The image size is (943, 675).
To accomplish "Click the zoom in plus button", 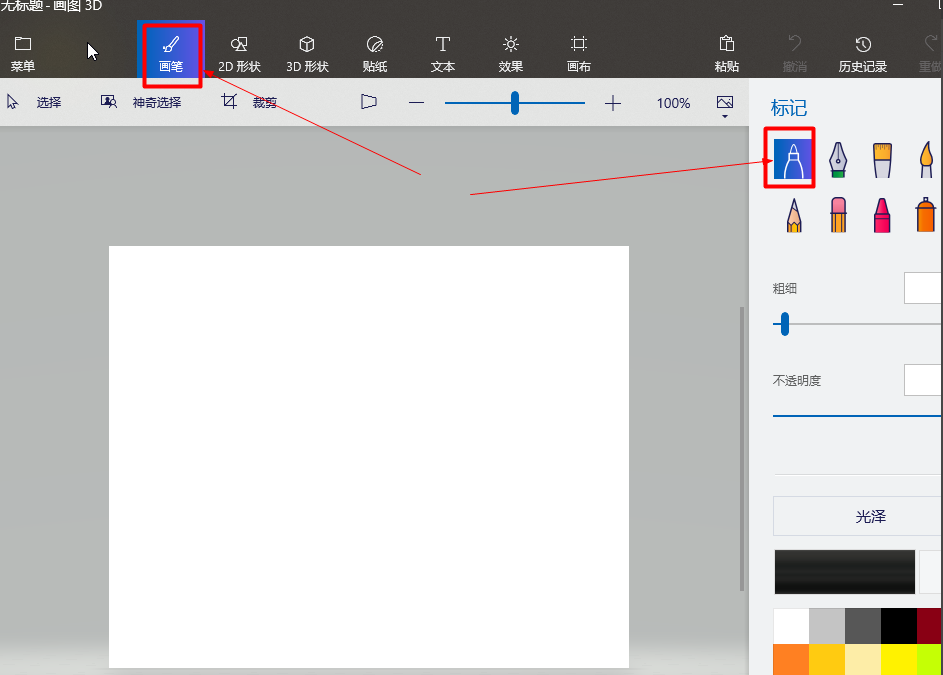I will click(613, 103).
